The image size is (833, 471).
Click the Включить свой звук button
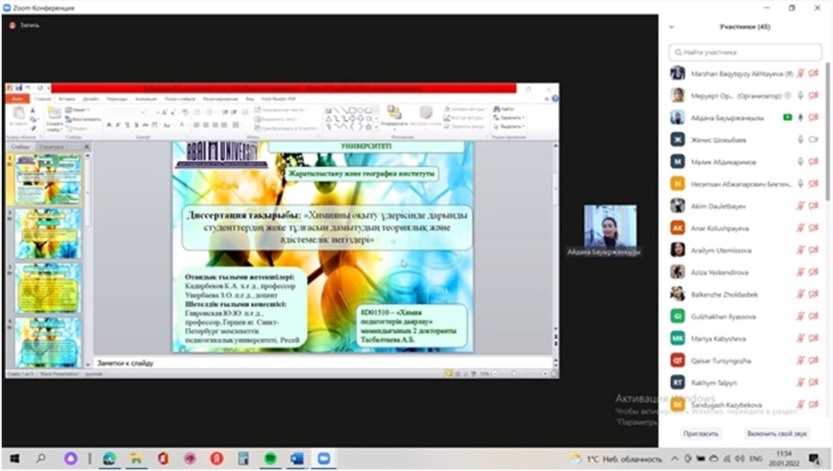click(x=776, y=434)
